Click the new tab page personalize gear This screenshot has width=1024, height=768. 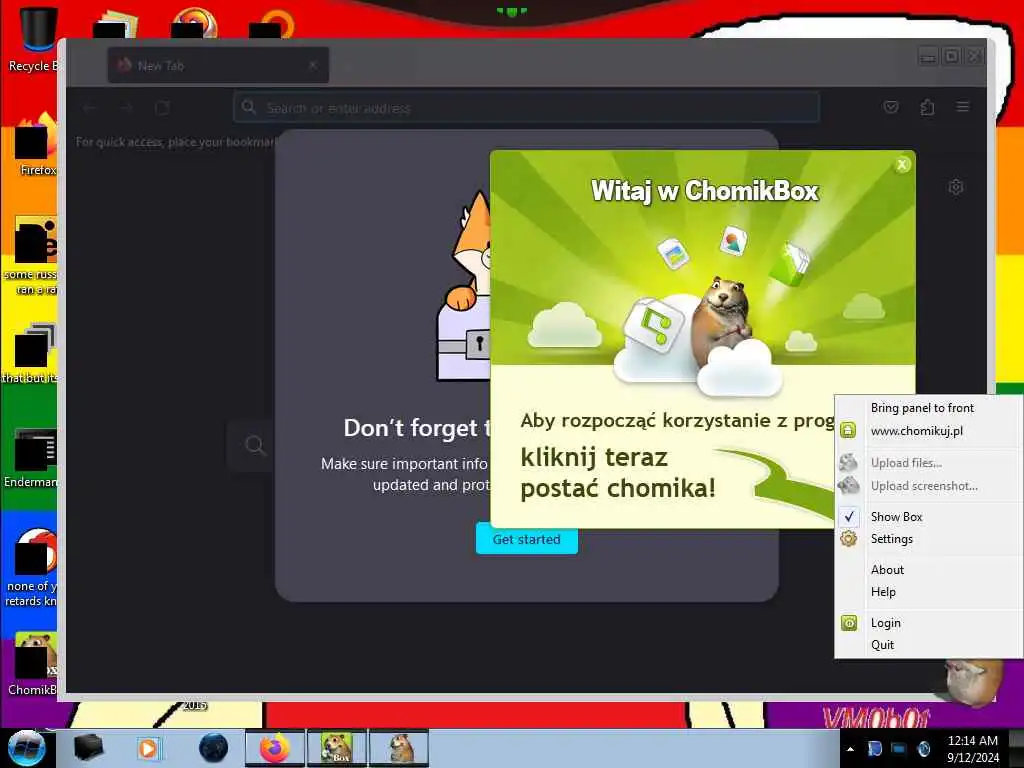coord(955,187)
